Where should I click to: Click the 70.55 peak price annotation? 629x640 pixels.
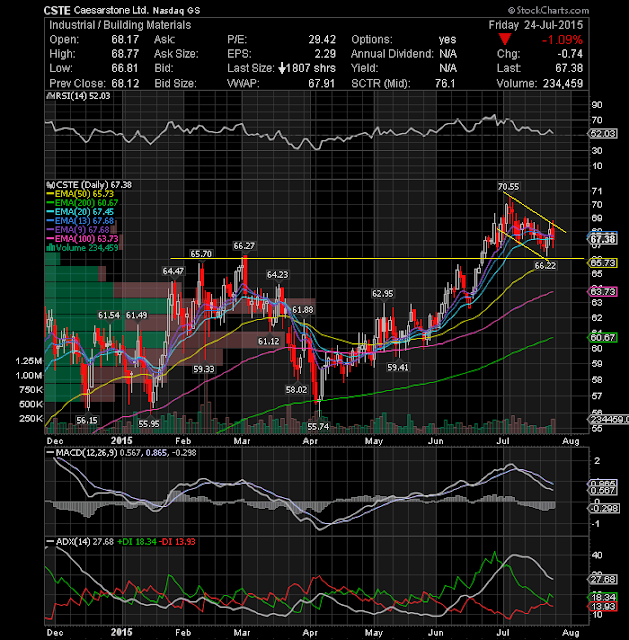coord(508,187)
